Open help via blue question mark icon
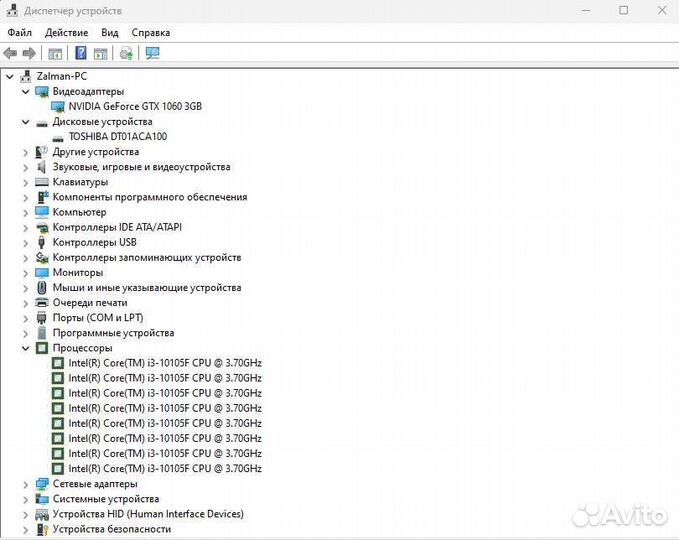The width and height of the screenshot is (679, 540). click(x=81, y=53)
